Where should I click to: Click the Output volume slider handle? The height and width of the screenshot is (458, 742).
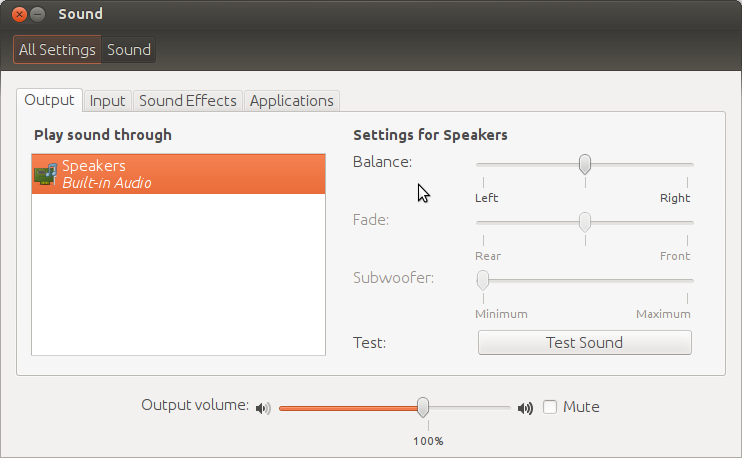[x=423, y=406]
